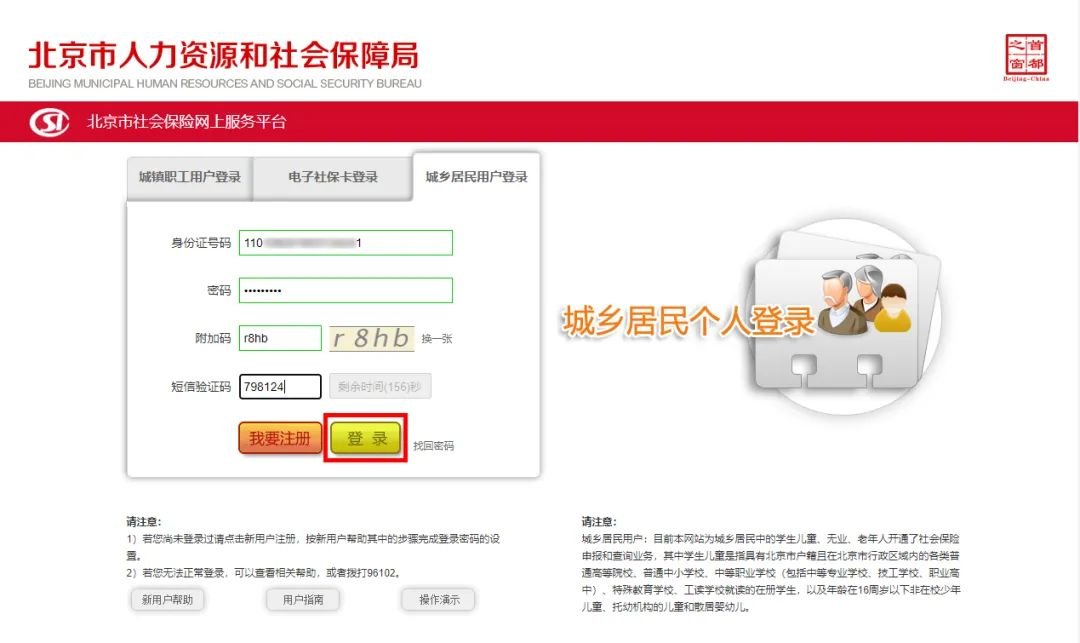Click the note mentioning 96102 hotline
Viewport: 1080px width, 643px height.
(x=264, y=573)
